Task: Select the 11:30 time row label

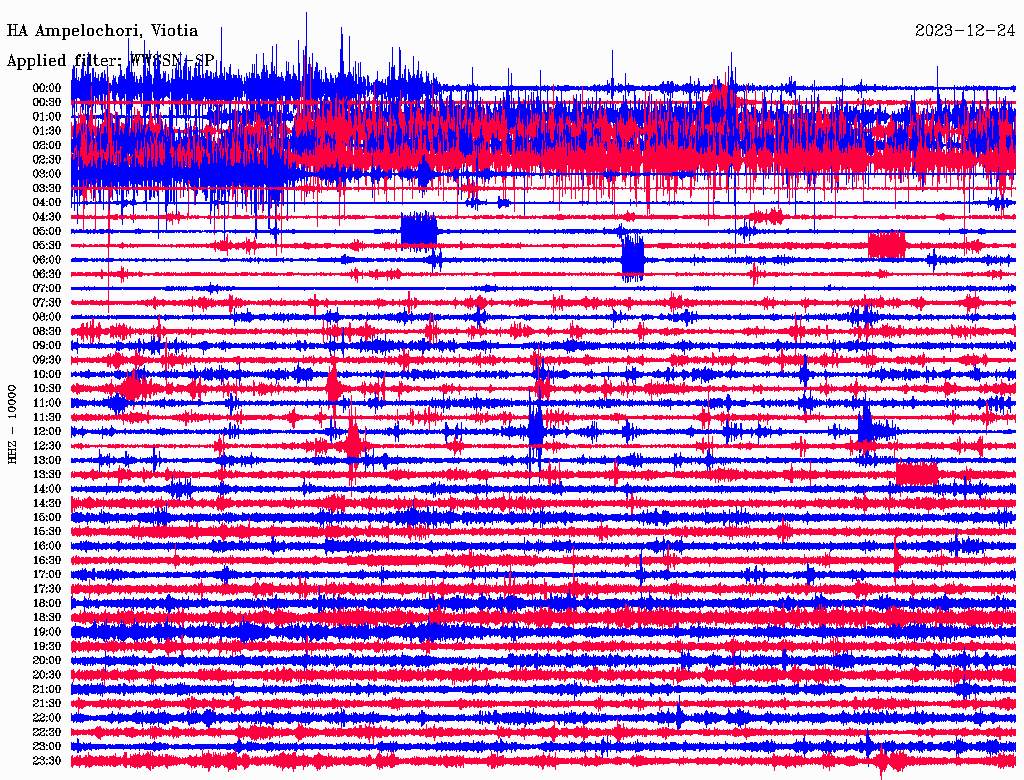Action: [x=47, y=417]
